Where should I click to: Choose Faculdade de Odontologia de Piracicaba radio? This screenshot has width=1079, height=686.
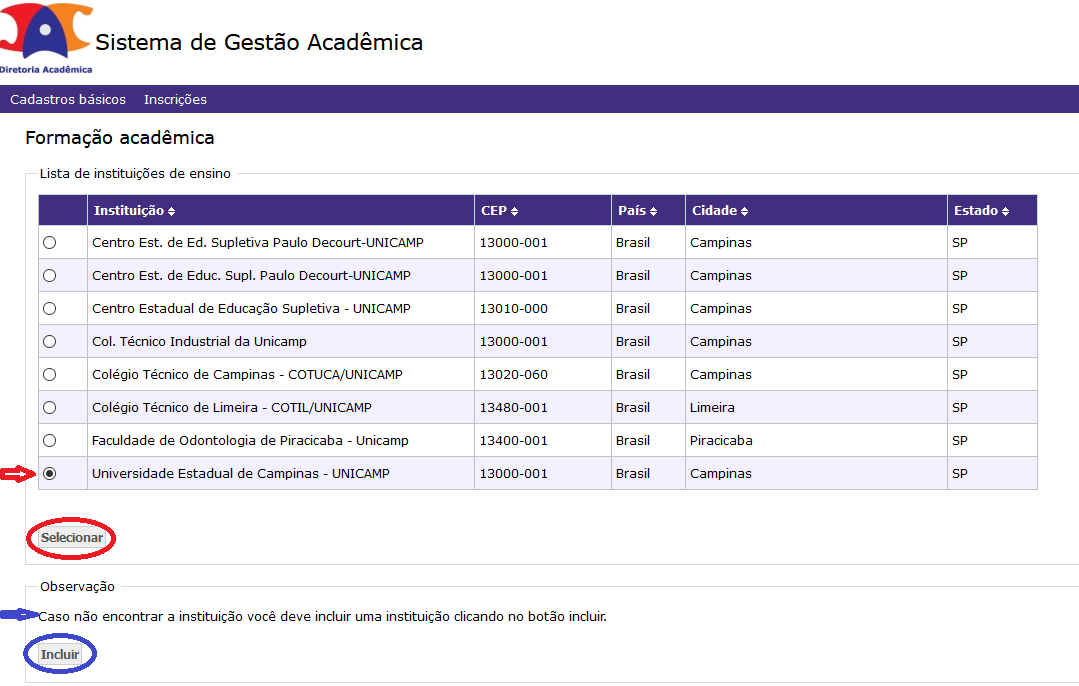50,441
